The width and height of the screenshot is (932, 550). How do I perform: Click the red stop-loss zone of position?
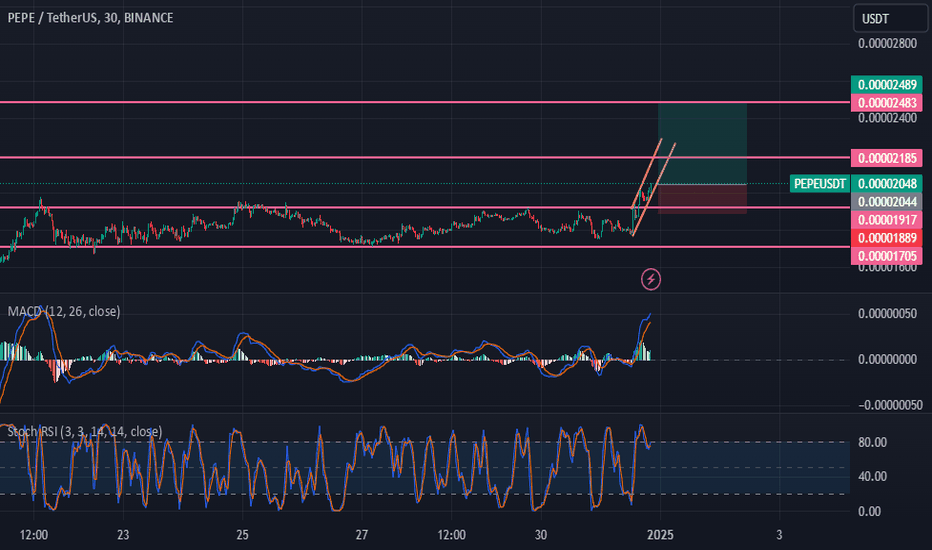(702, 199)
